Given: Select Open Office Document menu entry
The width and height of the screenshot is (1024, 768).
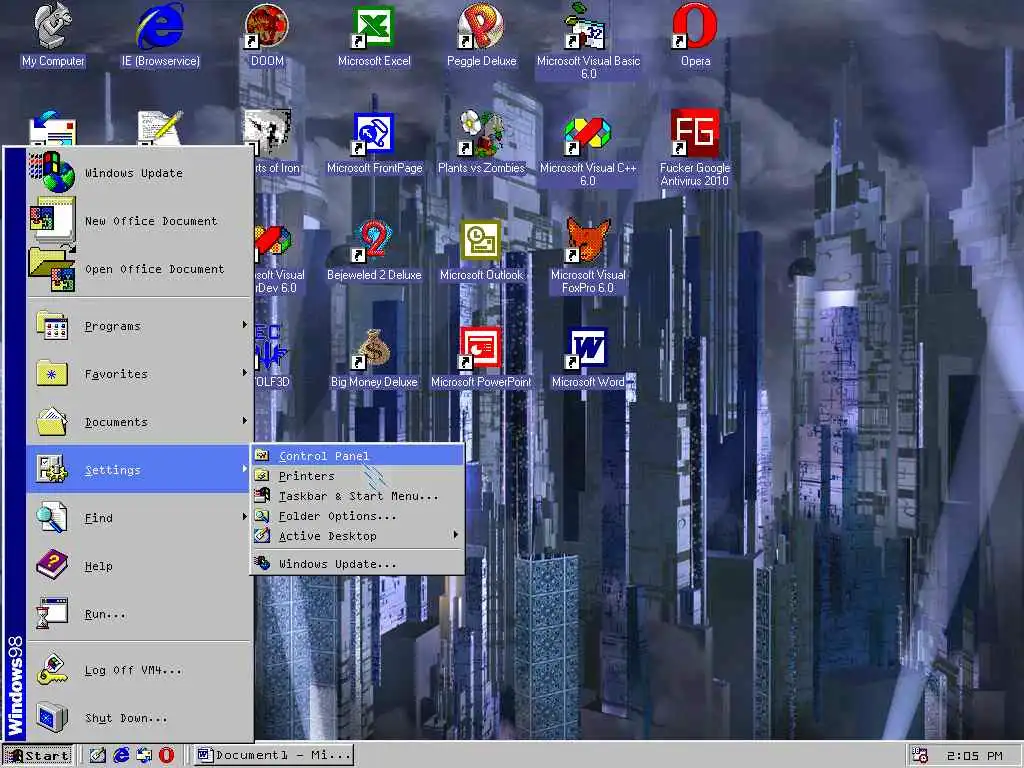Looking at the screenshot, I should click(x=139, y=269).
